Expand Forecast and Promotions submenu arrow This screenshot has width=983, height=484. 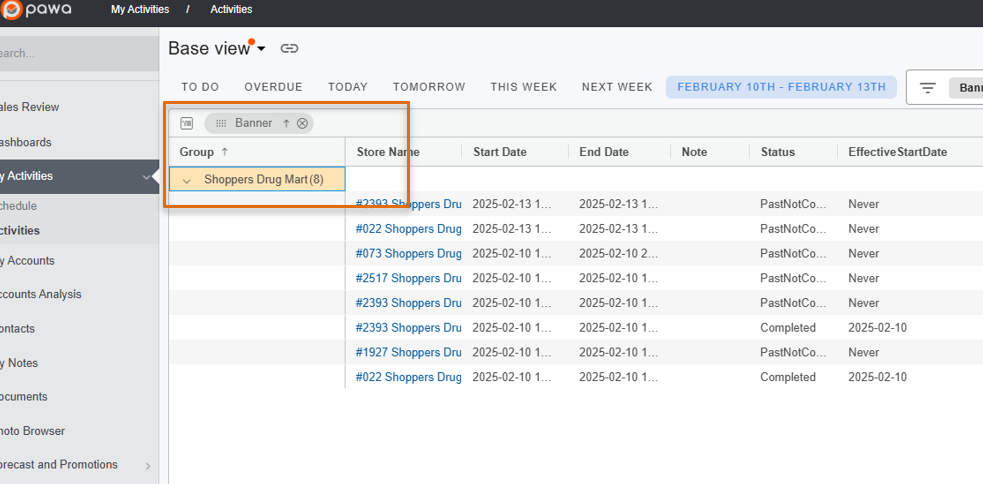point(148,466)
